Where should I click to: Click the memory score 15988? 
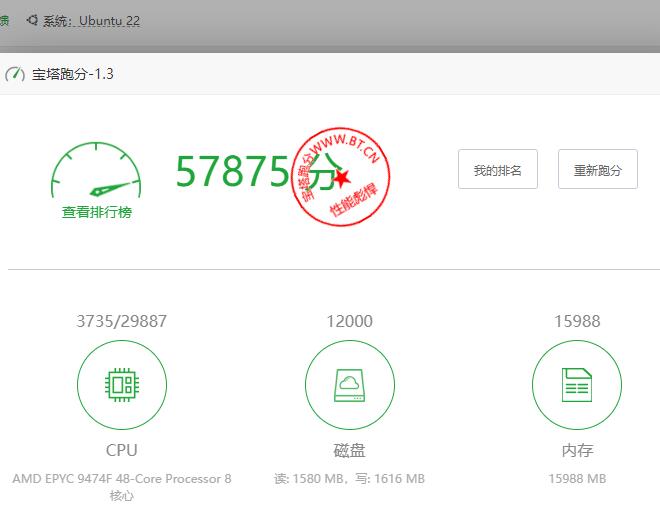[577, 321]
